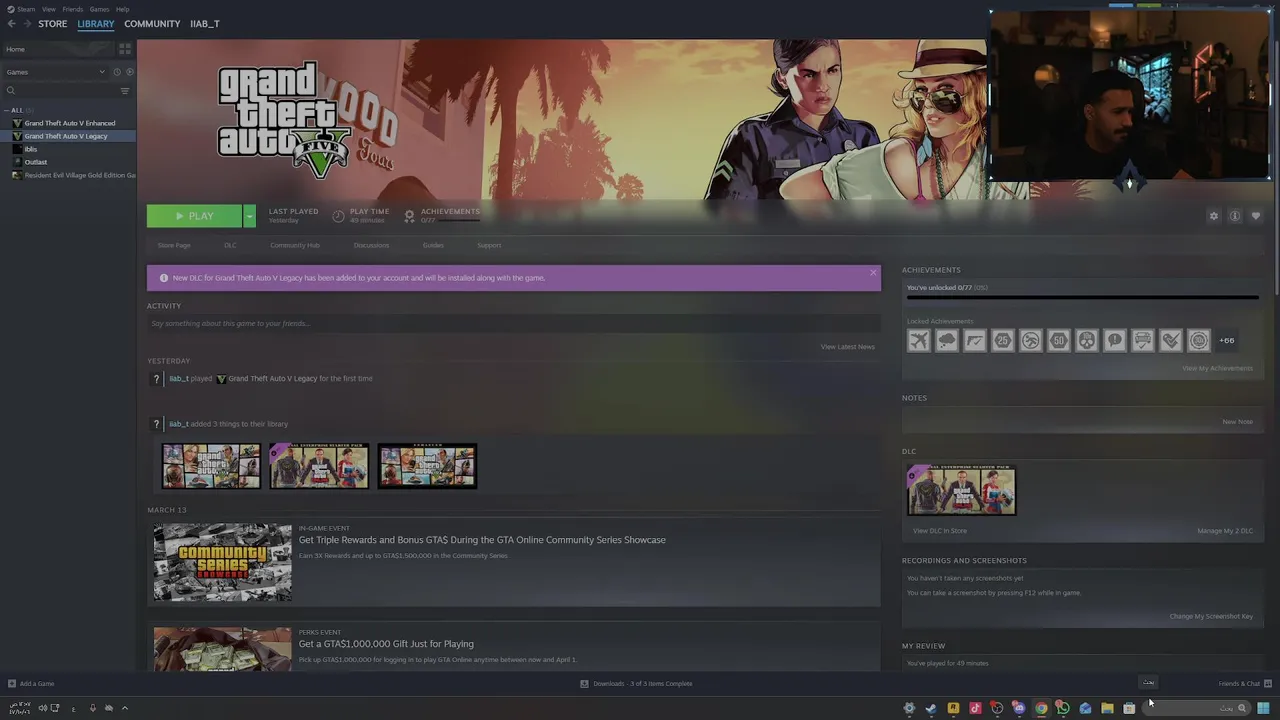The height and width of the screenshot is (720, 1280).
Task: Open Rockstar Games Launcher in taskbar
Action: [x=953, y=708]
